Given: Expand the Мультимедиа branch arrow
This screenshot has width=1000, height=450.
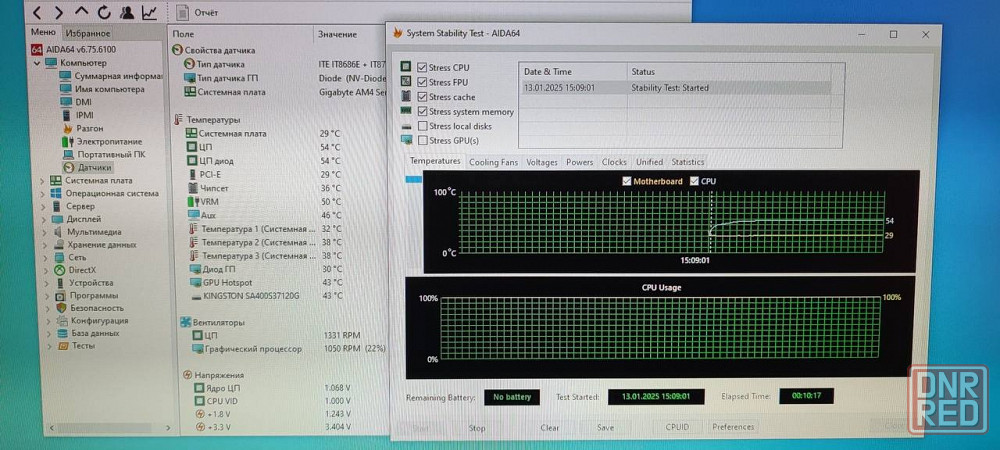Looking at the screenshot, I should click(x=44, y=232).
